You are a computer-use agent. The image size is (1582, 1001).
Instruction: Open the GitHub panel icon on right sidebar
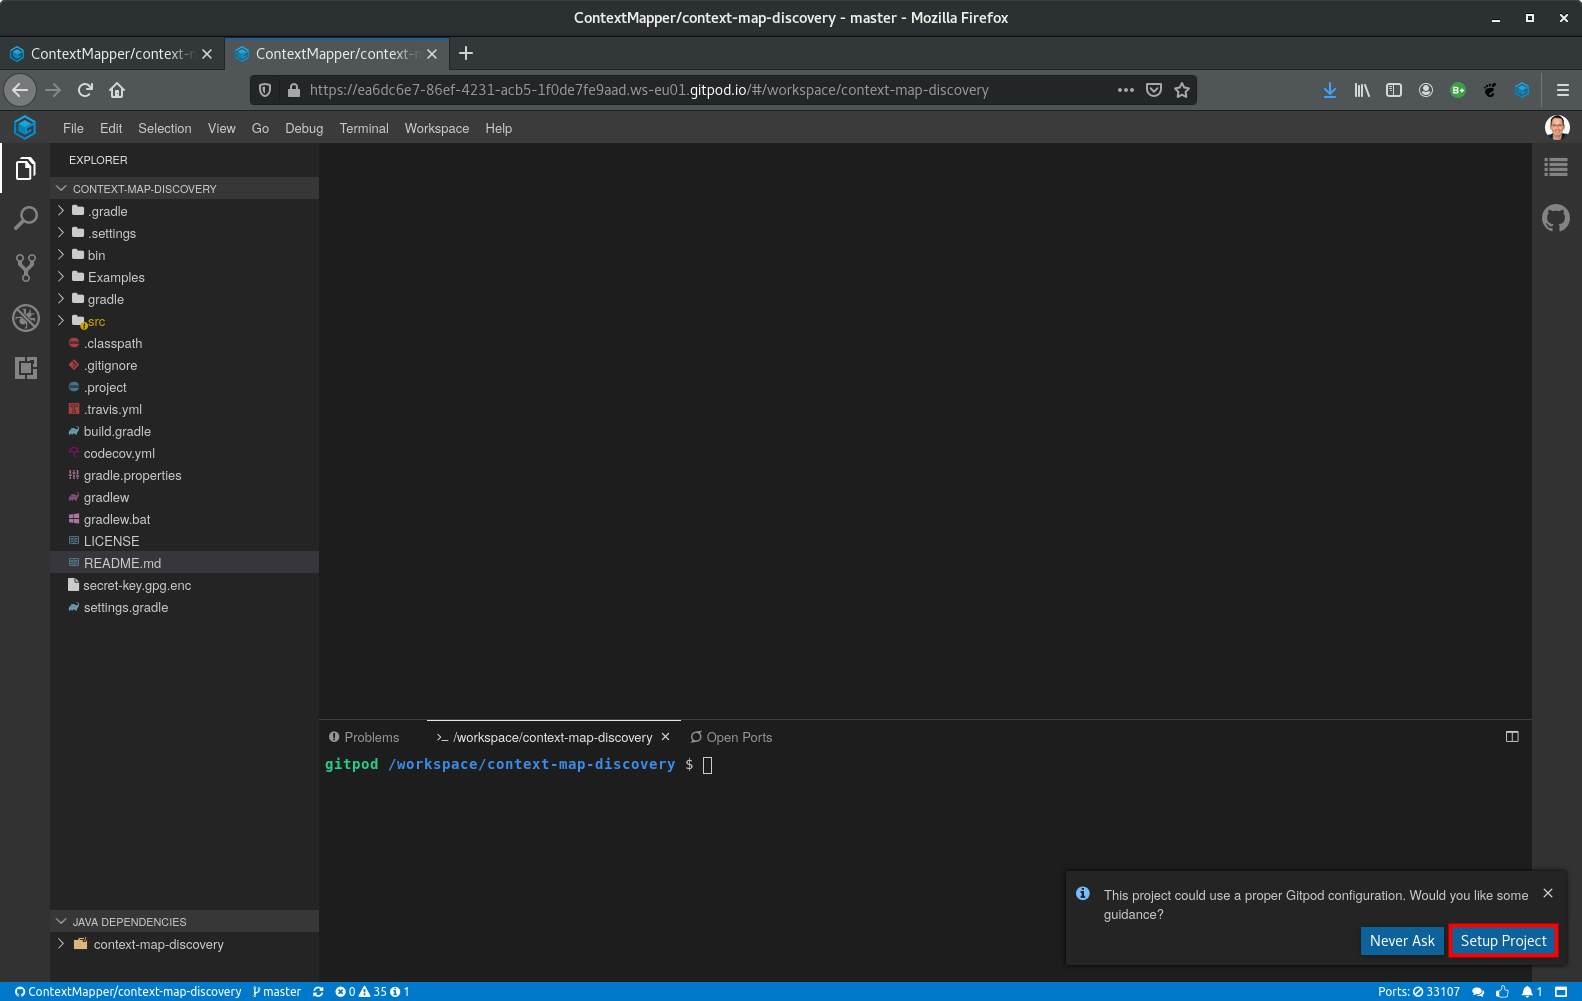coord(1556,217)
